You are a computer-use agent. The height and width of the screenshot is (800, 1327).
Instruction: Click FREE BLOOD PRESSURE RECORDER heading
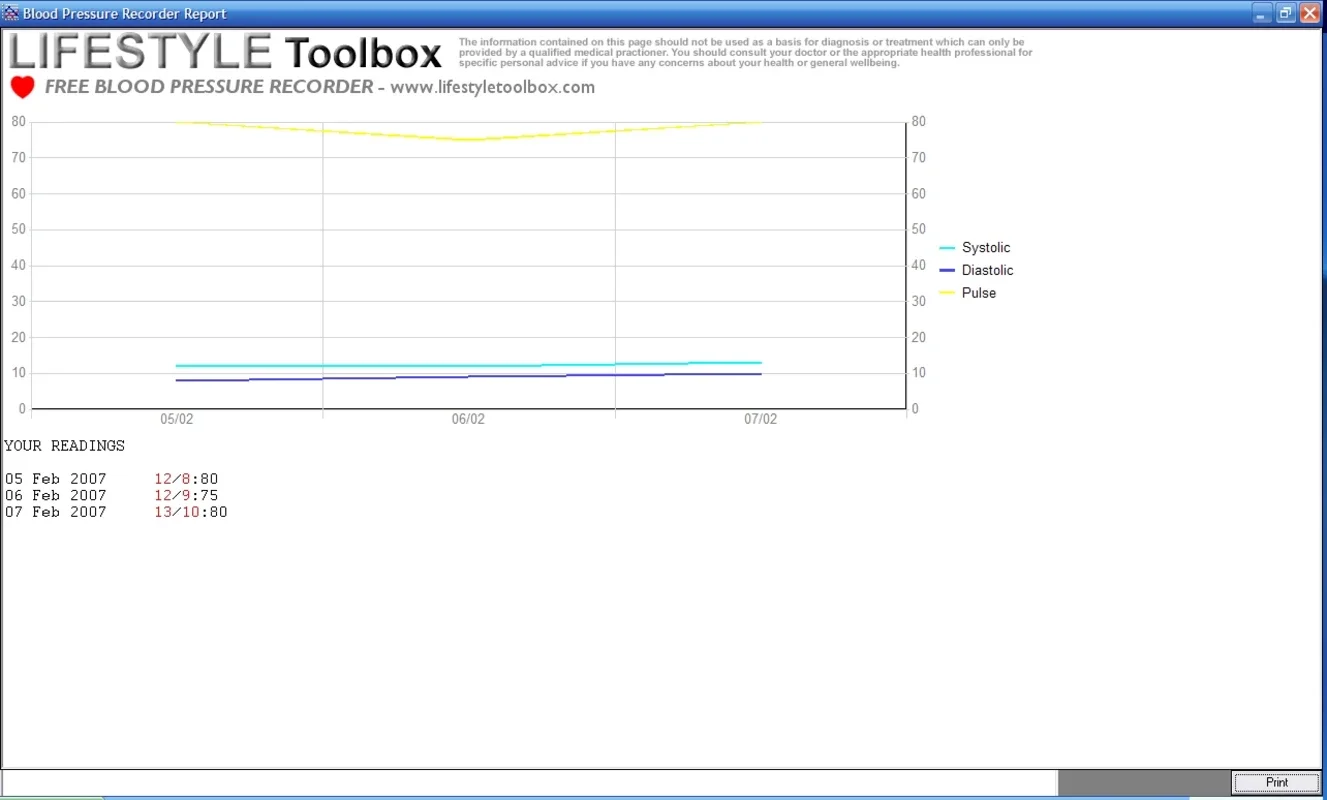[x=209, y=87]
